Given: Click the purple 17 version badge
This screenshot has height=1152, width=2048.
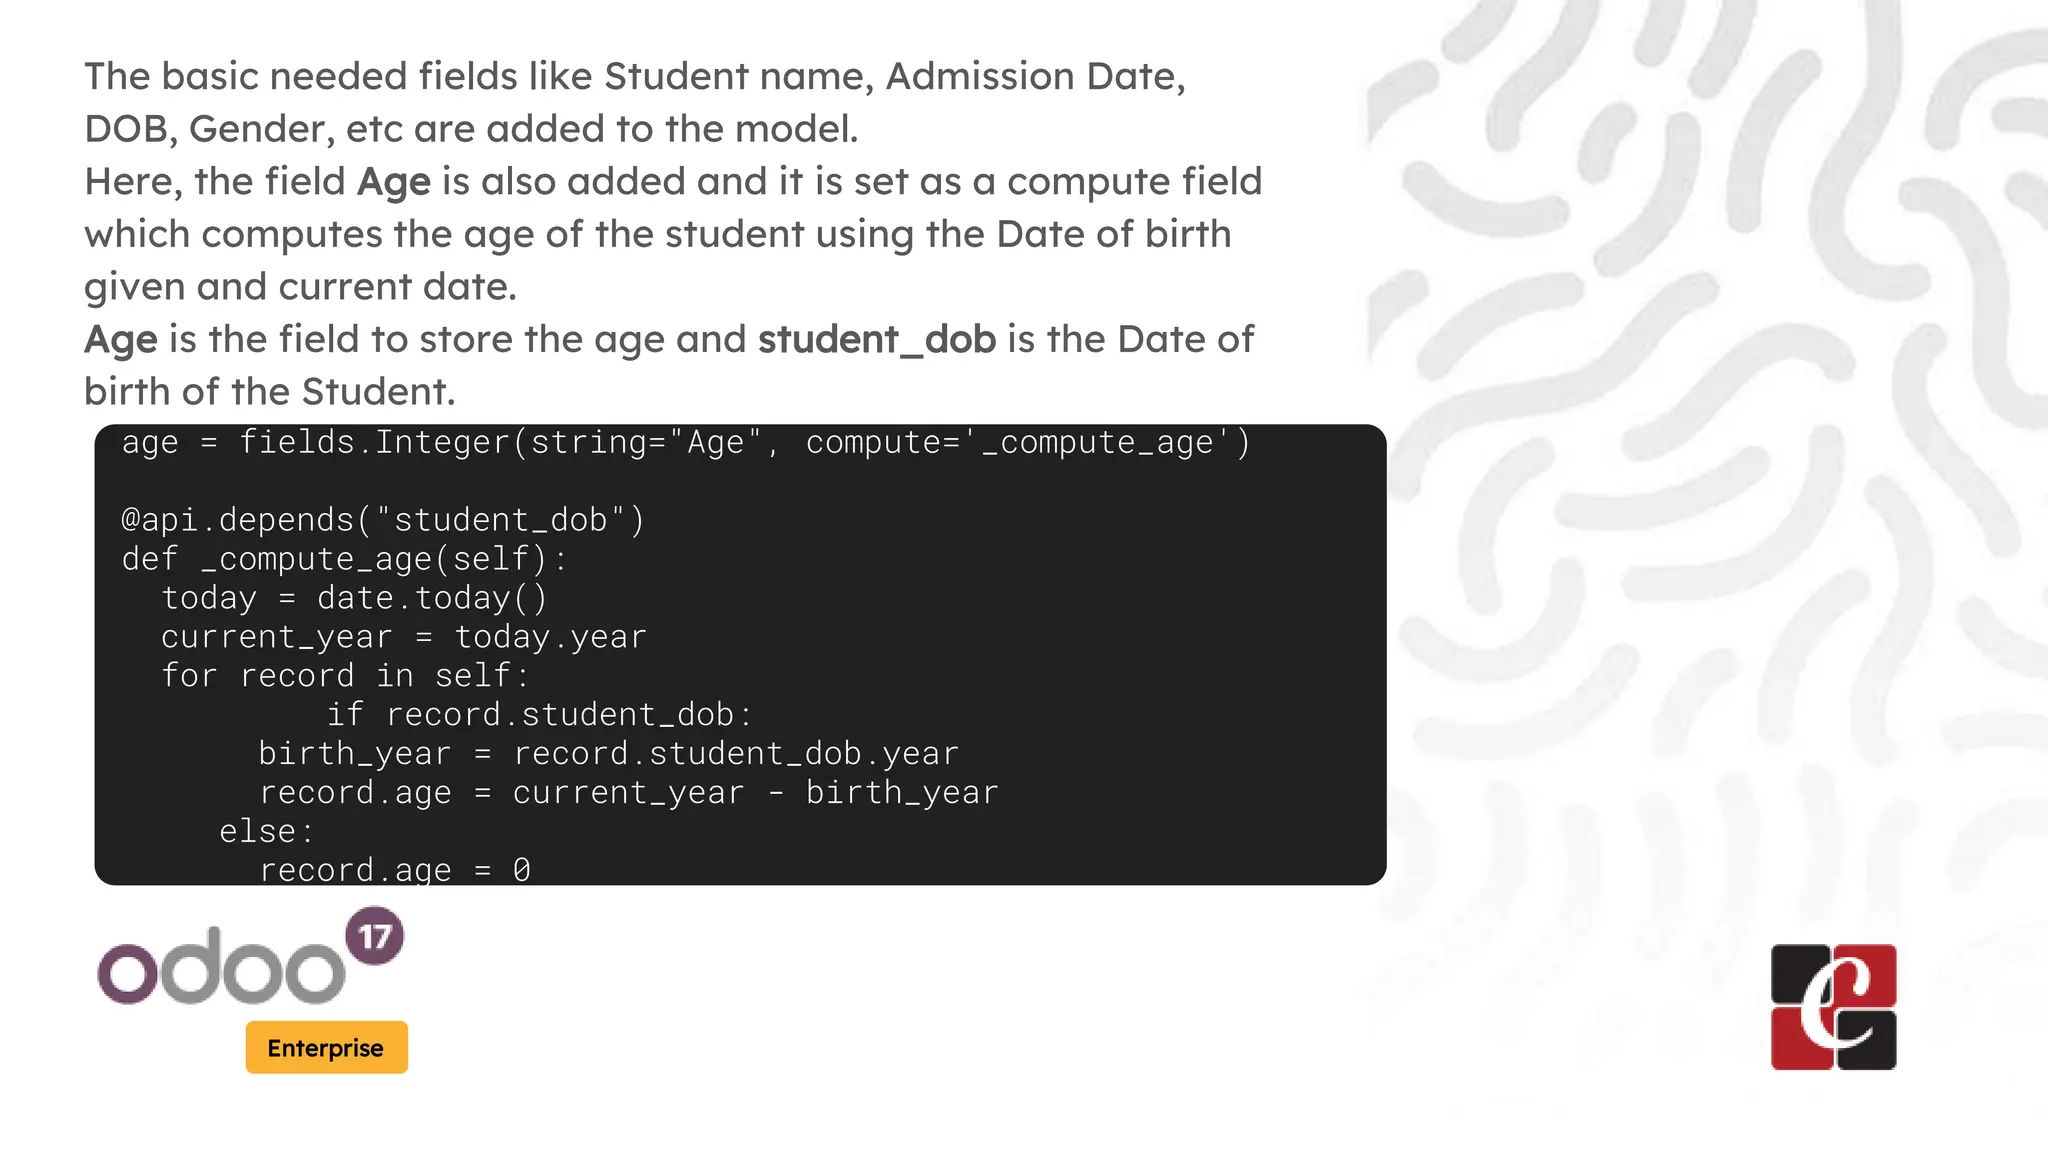Looking at the screenshot, I should click(375, 936).
